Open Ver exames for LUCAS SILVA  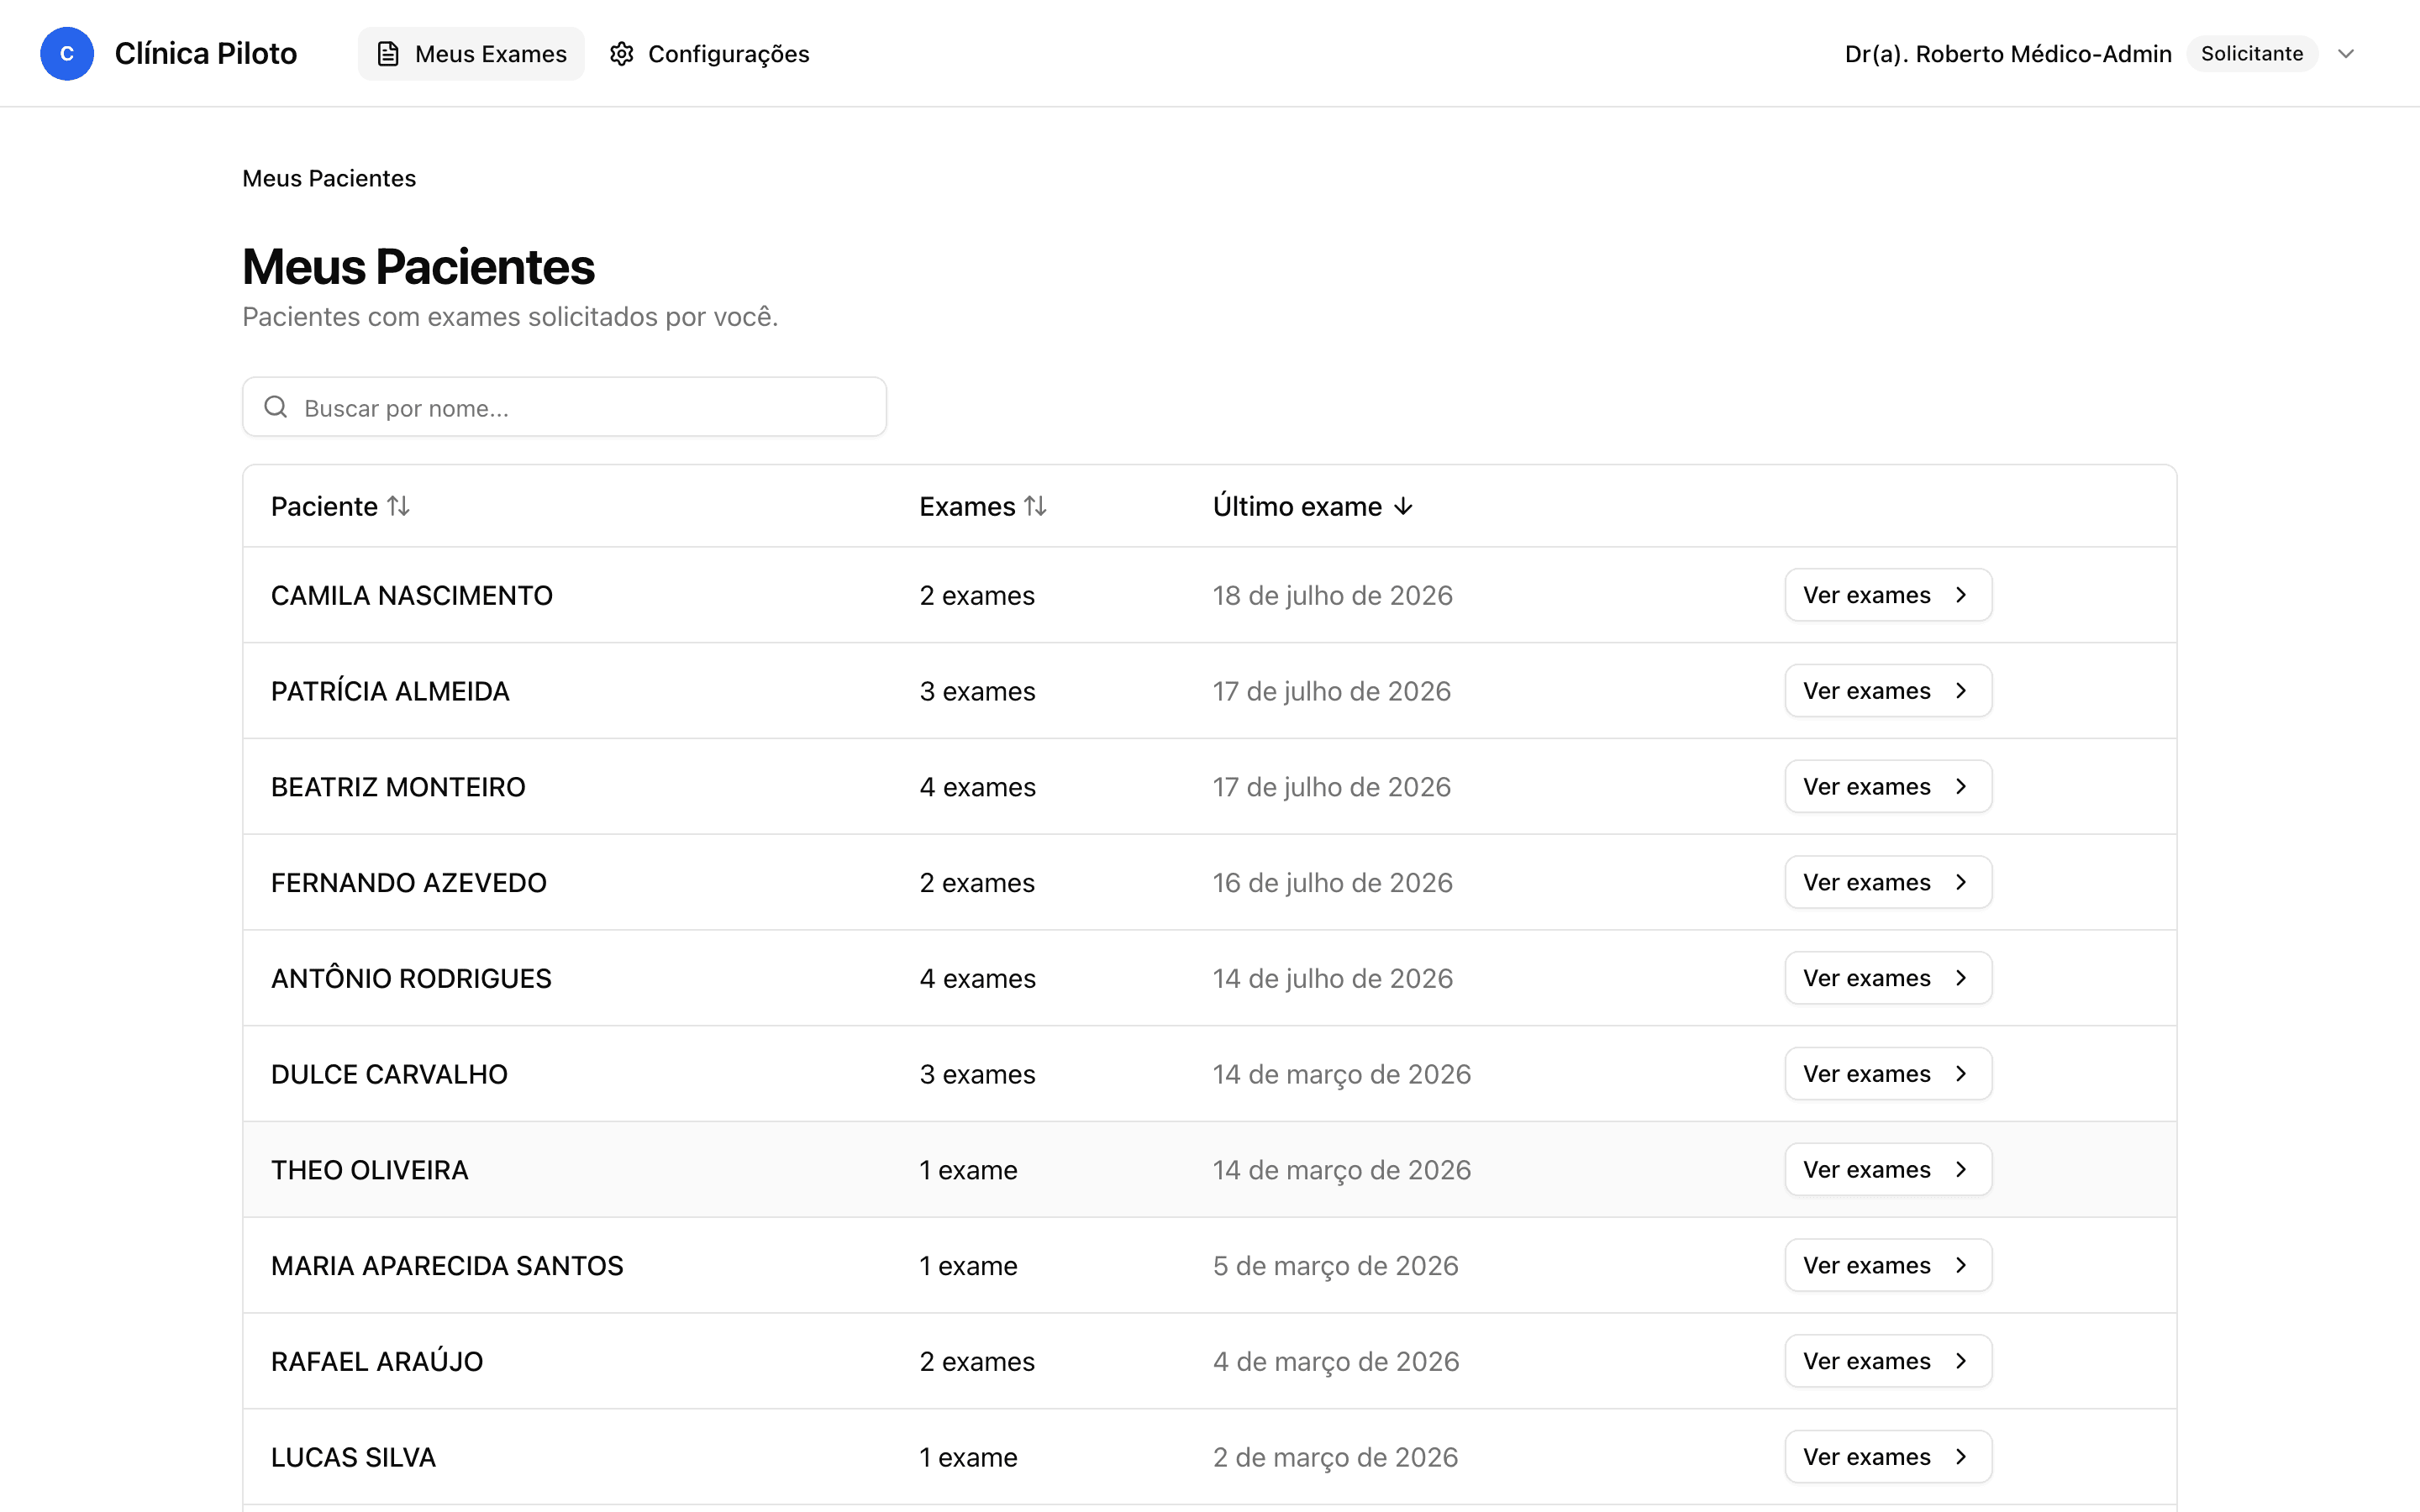click(x=1888, y=1457)
